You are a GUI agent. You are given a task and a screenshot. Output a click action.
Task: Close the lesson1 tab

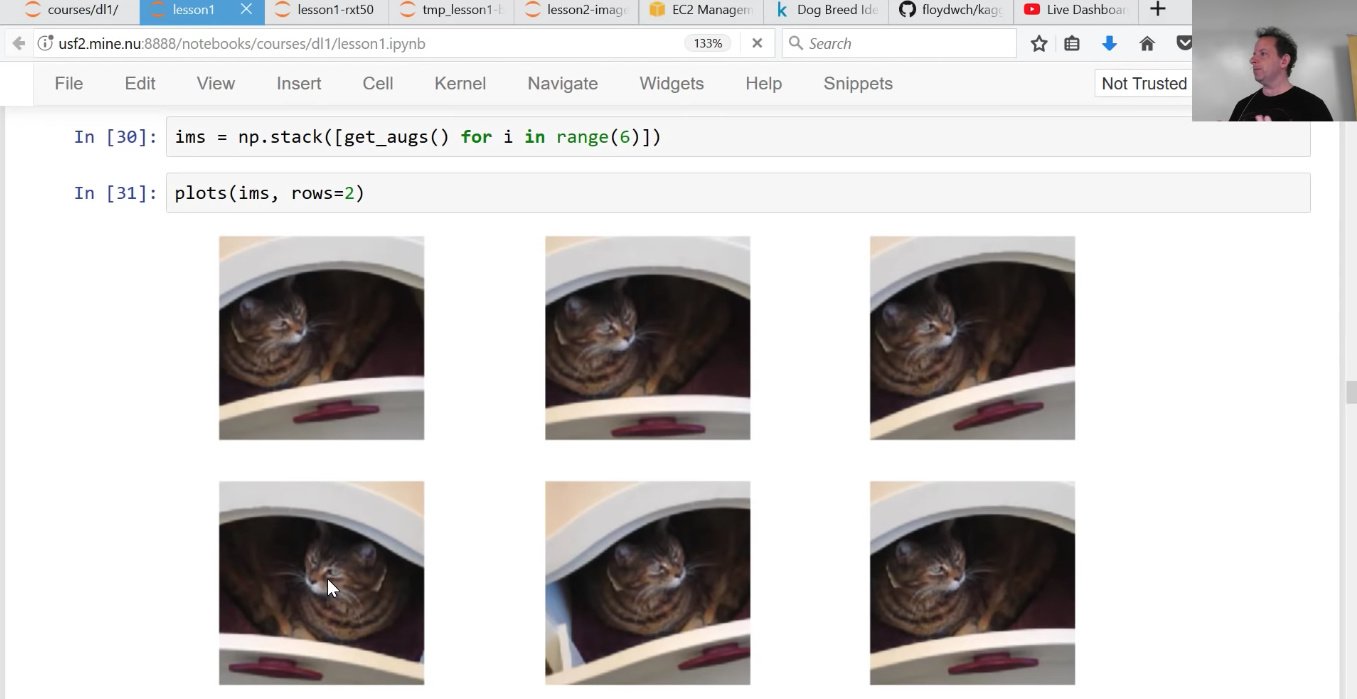coord(246,10)
